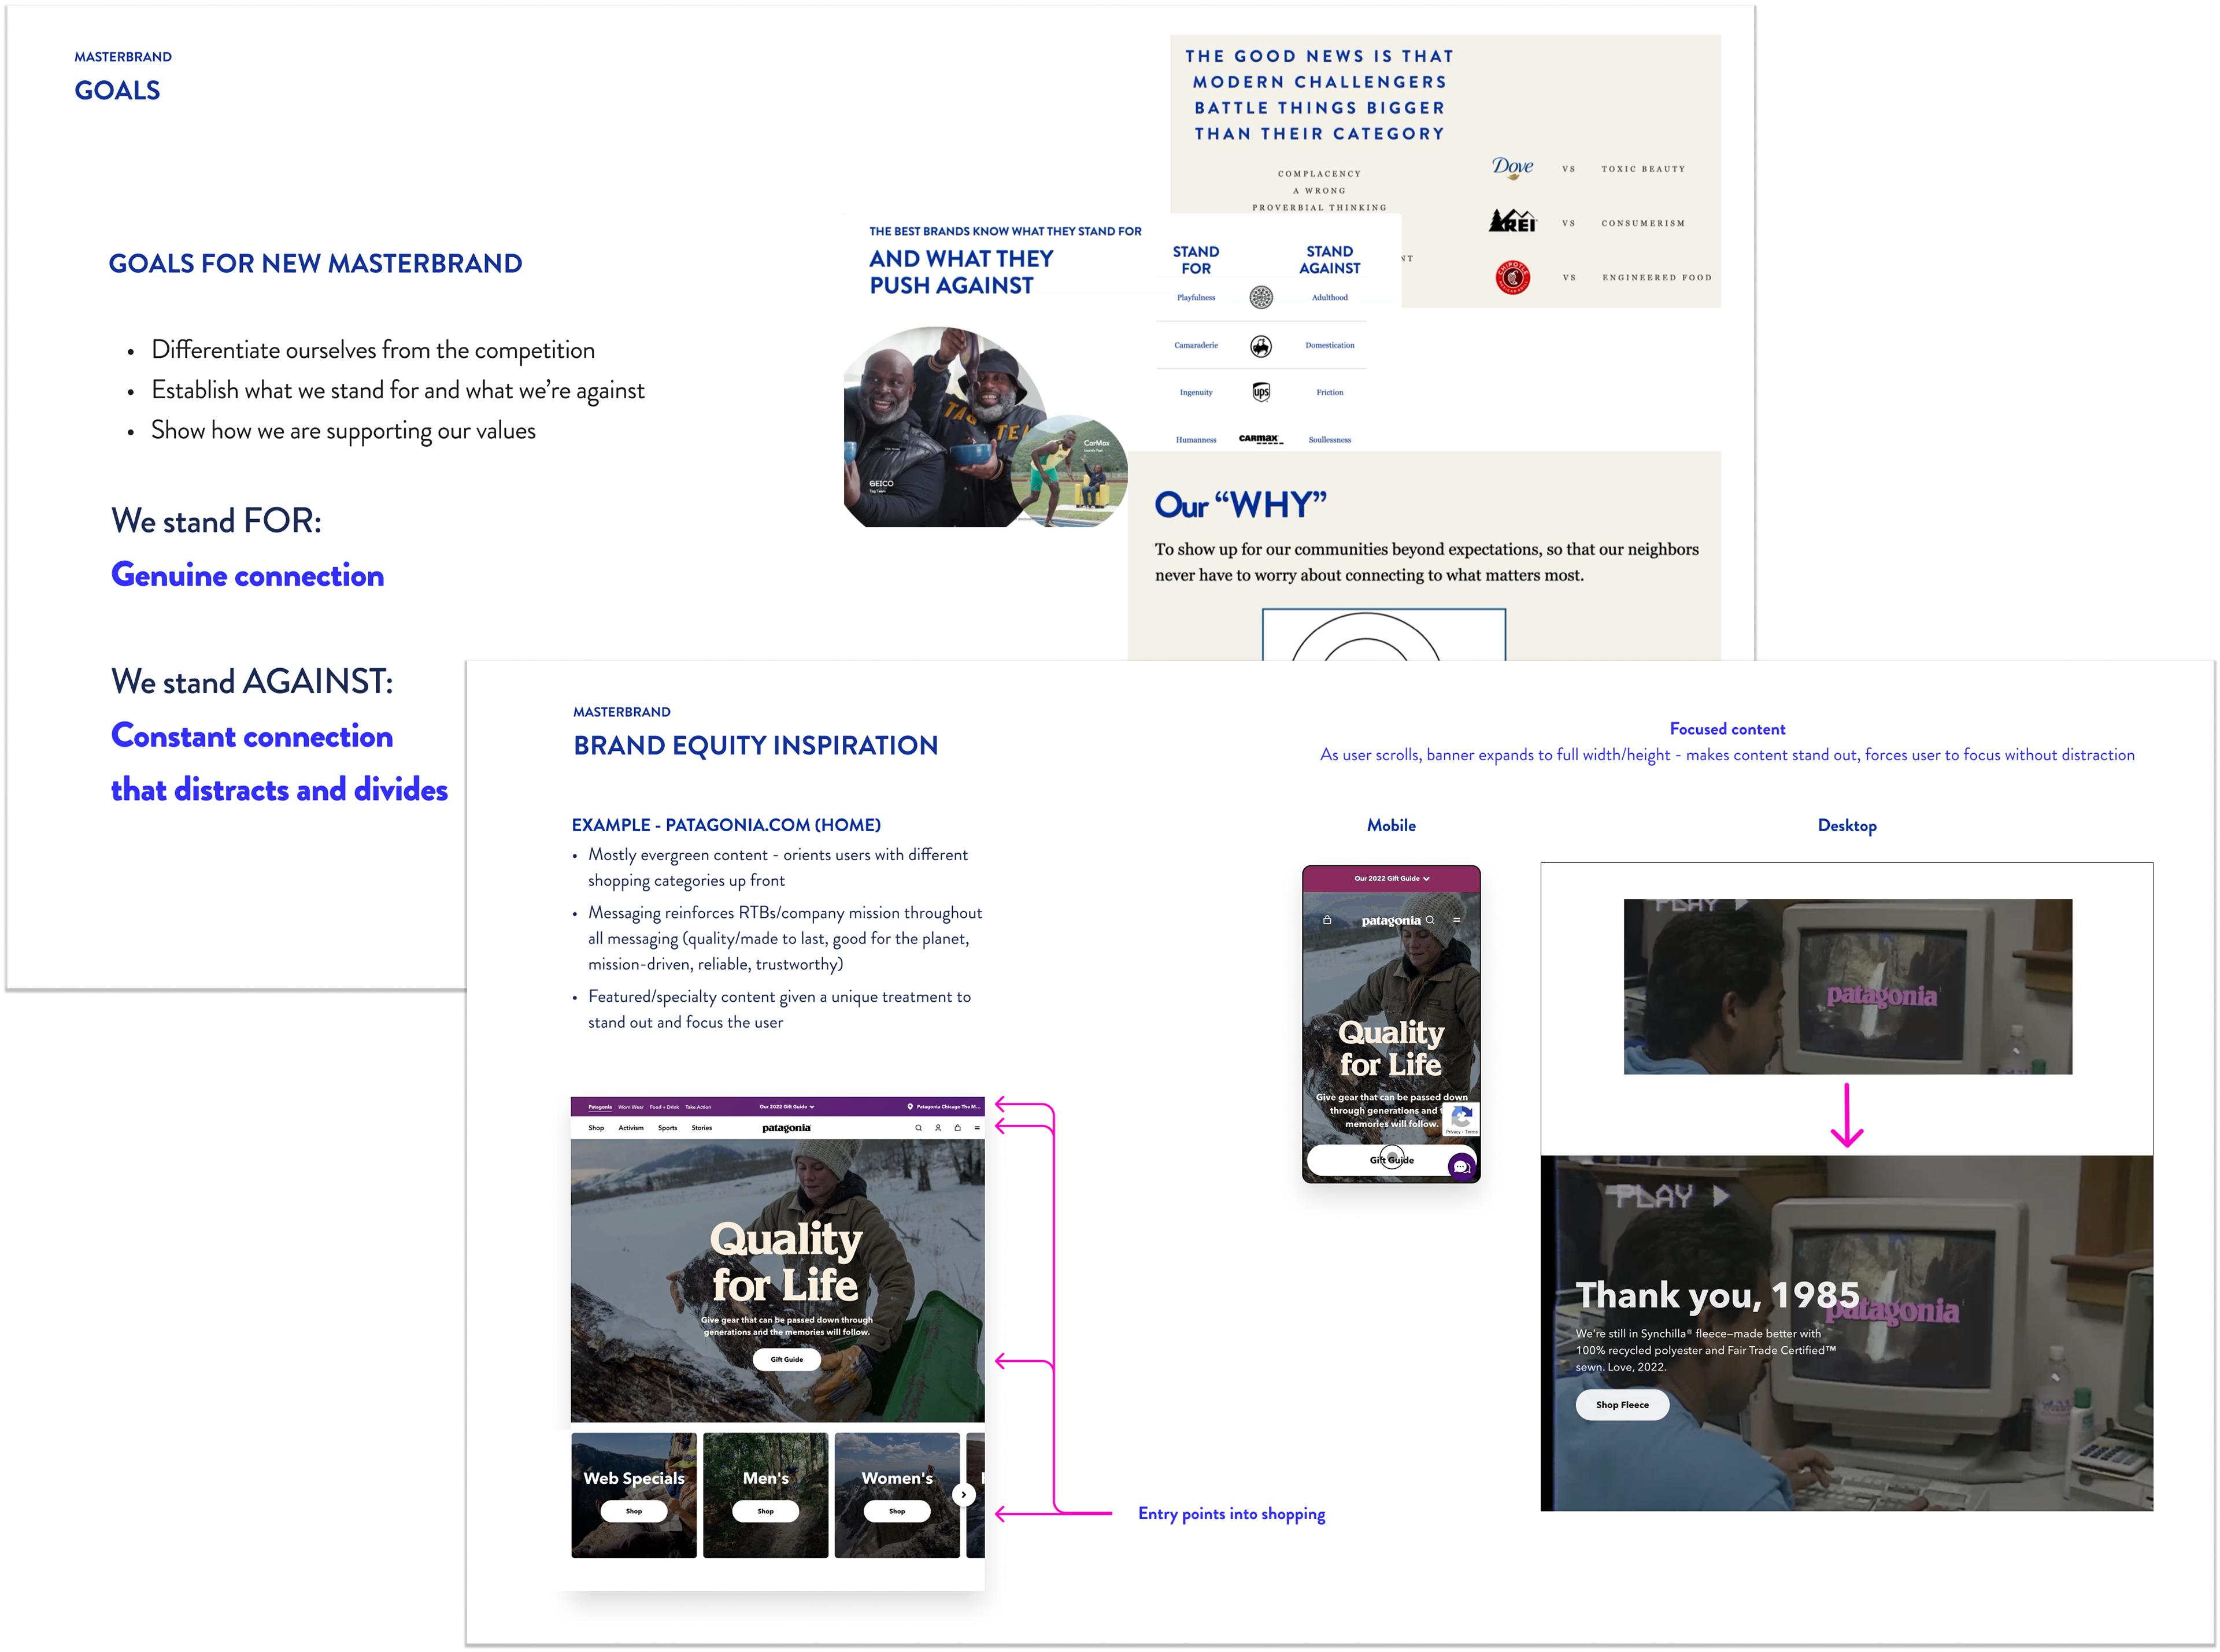
Task: Open Shop menu in Patagonia navigation
Action: pos(596,1128)
